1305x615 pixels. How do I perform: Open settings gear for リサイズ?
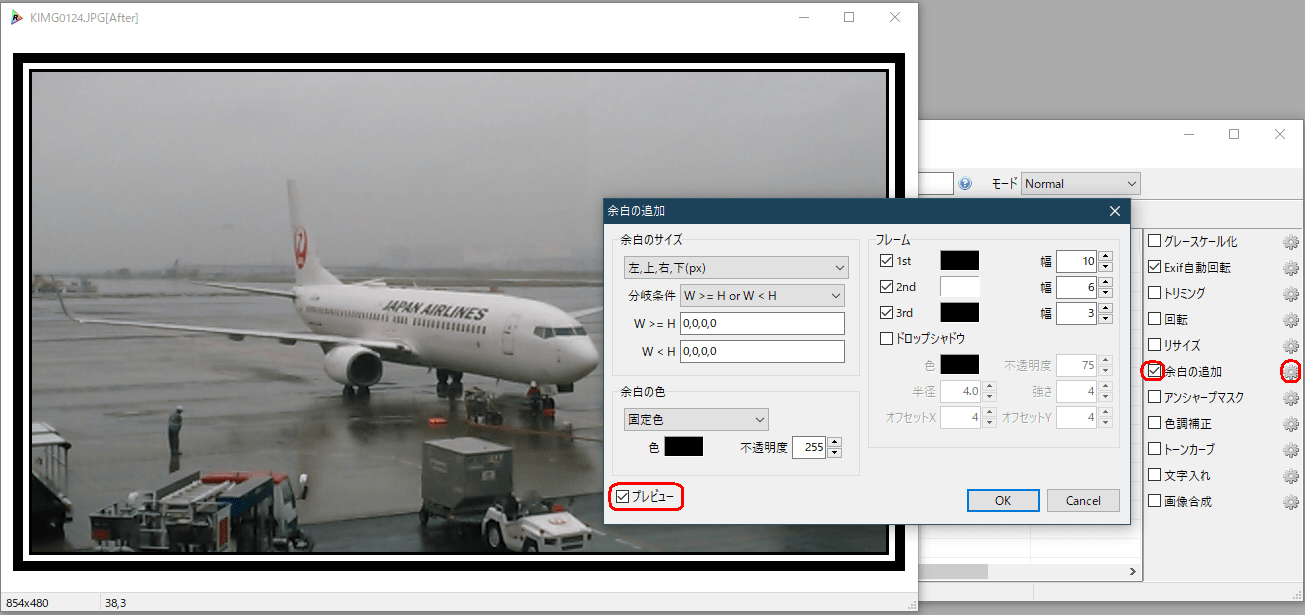coord(1290,346)
